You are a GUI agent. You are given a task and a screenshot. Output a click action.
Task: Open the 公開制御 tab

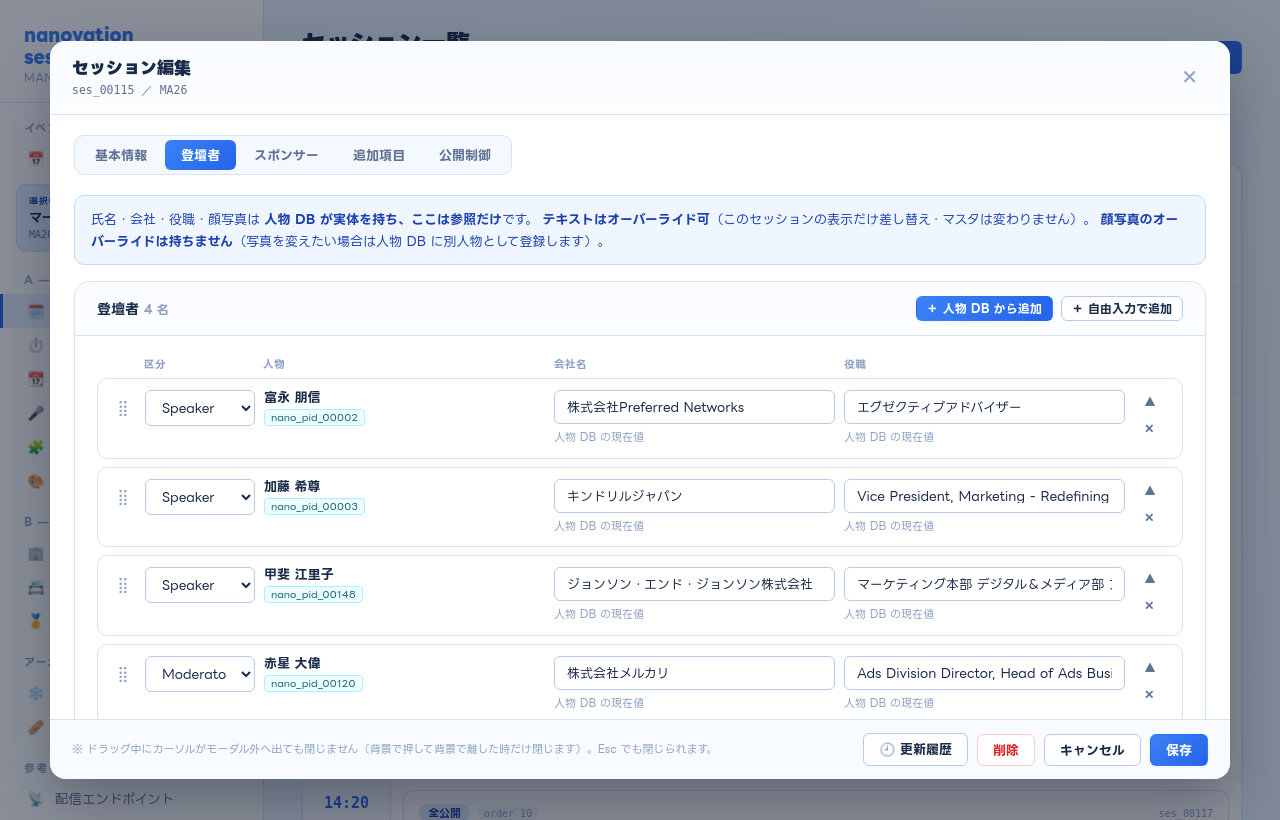tap(465, 155)
